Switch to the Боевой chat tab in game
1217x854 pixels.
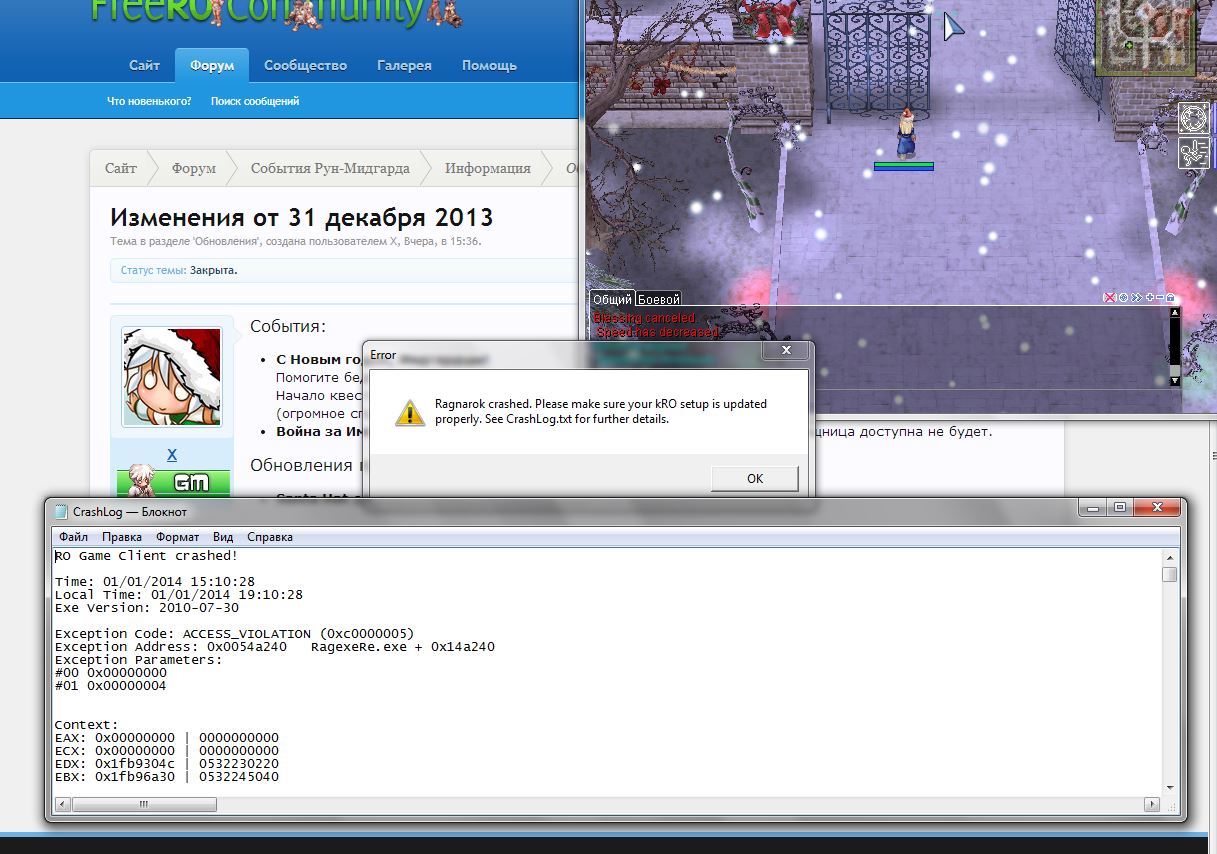click(x=659, y=299)
